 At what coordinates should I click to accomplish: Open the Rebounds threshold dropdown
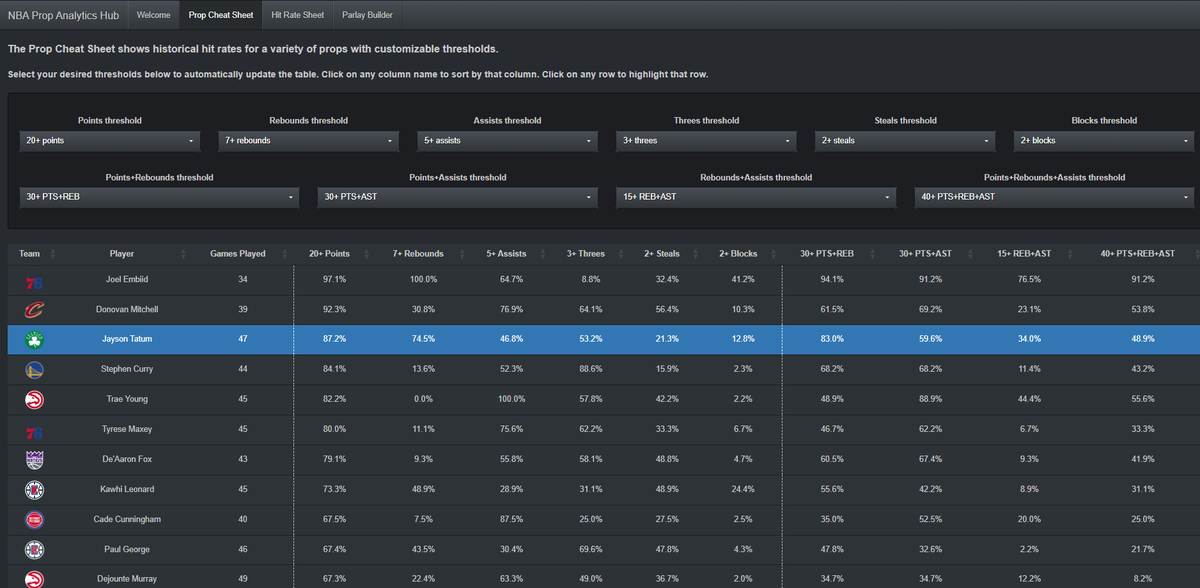pyautogui.click(x=308, y=141)
